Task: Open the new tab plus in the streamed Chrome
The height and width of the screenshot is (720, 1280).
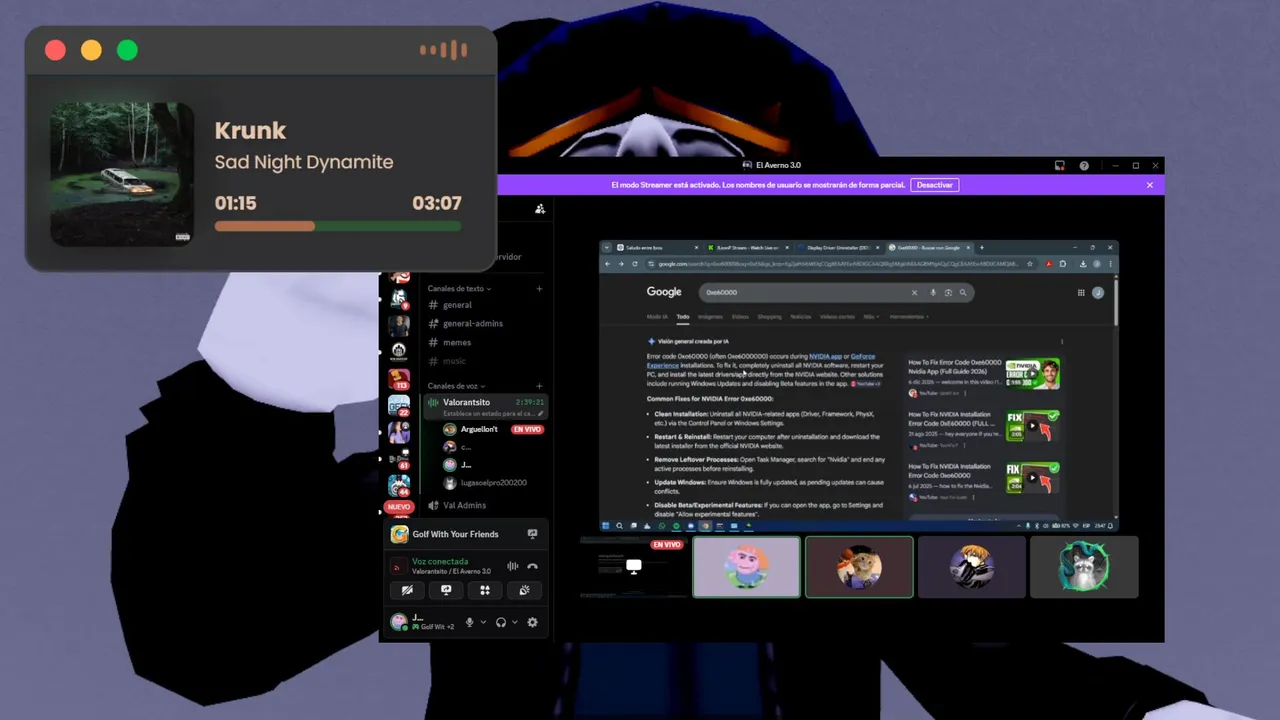Action: point(981,247)
